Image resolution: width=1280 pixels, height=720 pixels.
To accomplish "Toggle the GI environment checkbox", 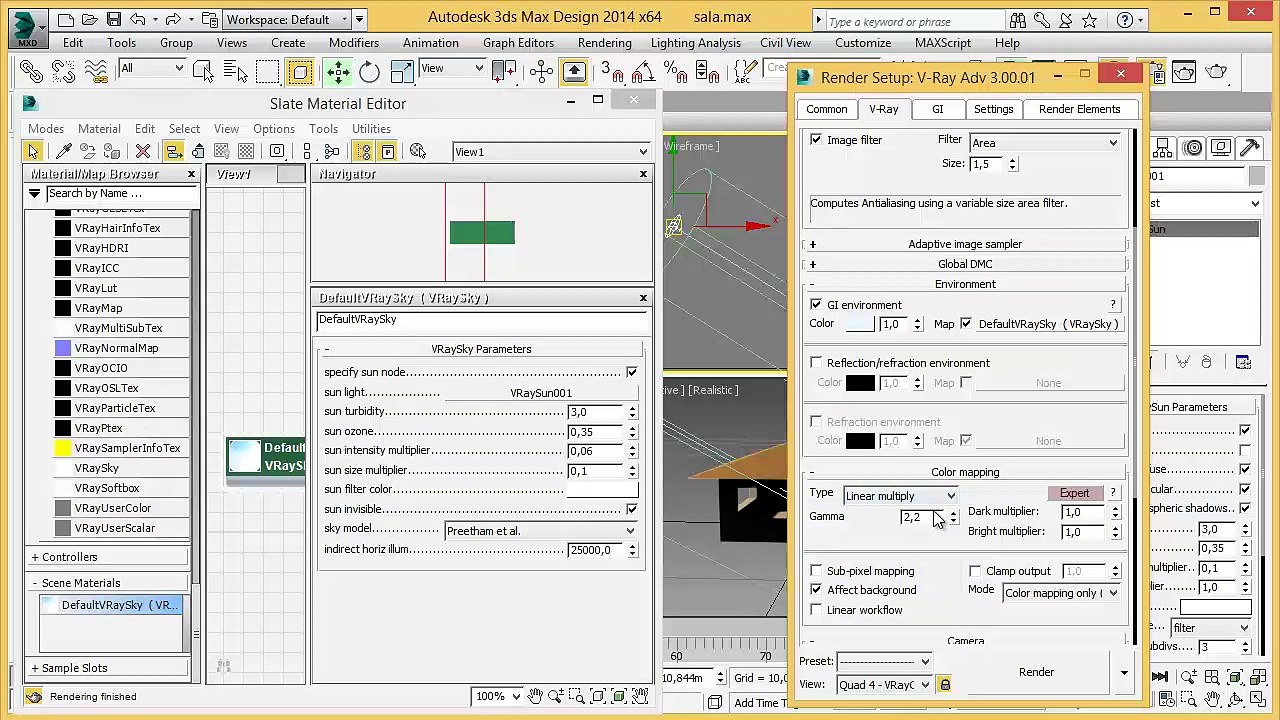I will pyautogui.click(x=816, y=305).
